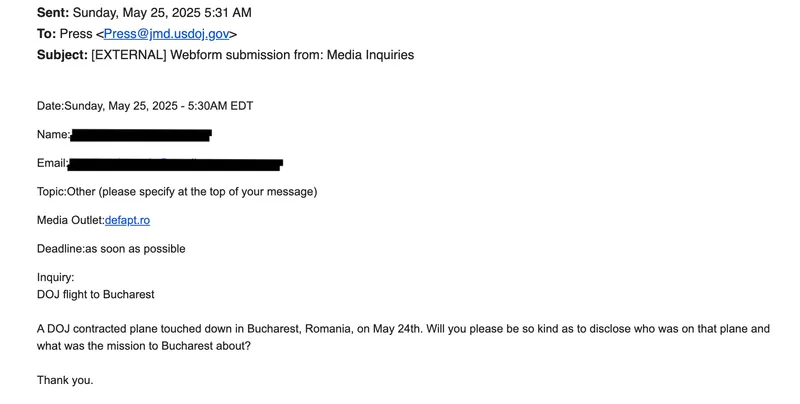Click the "Topic:Other" line

[x=177, y=191]
